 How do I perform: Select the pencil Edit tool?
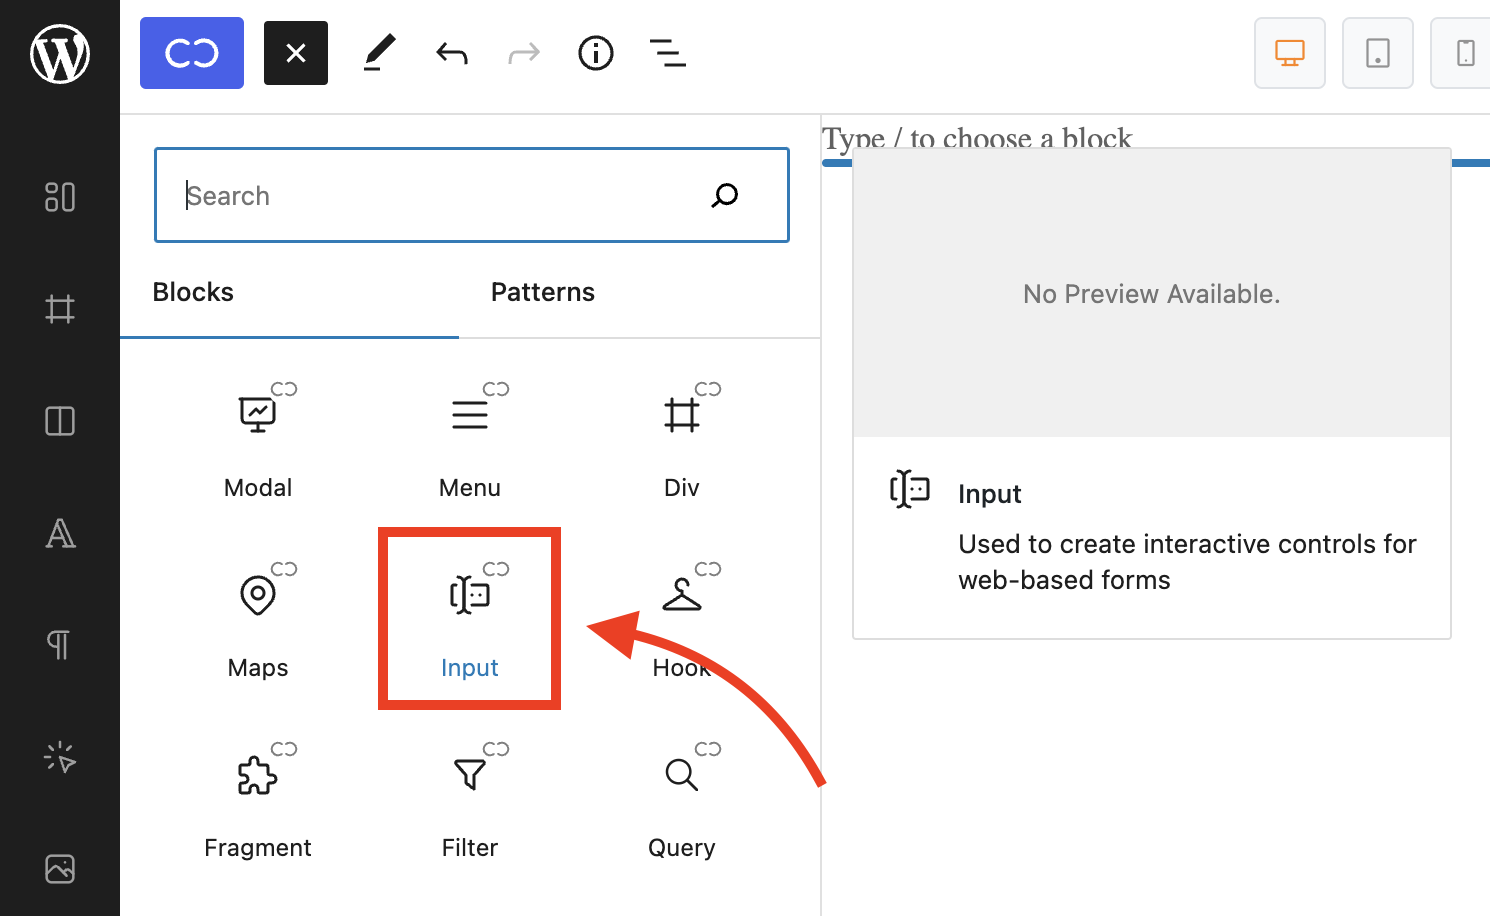379,53
